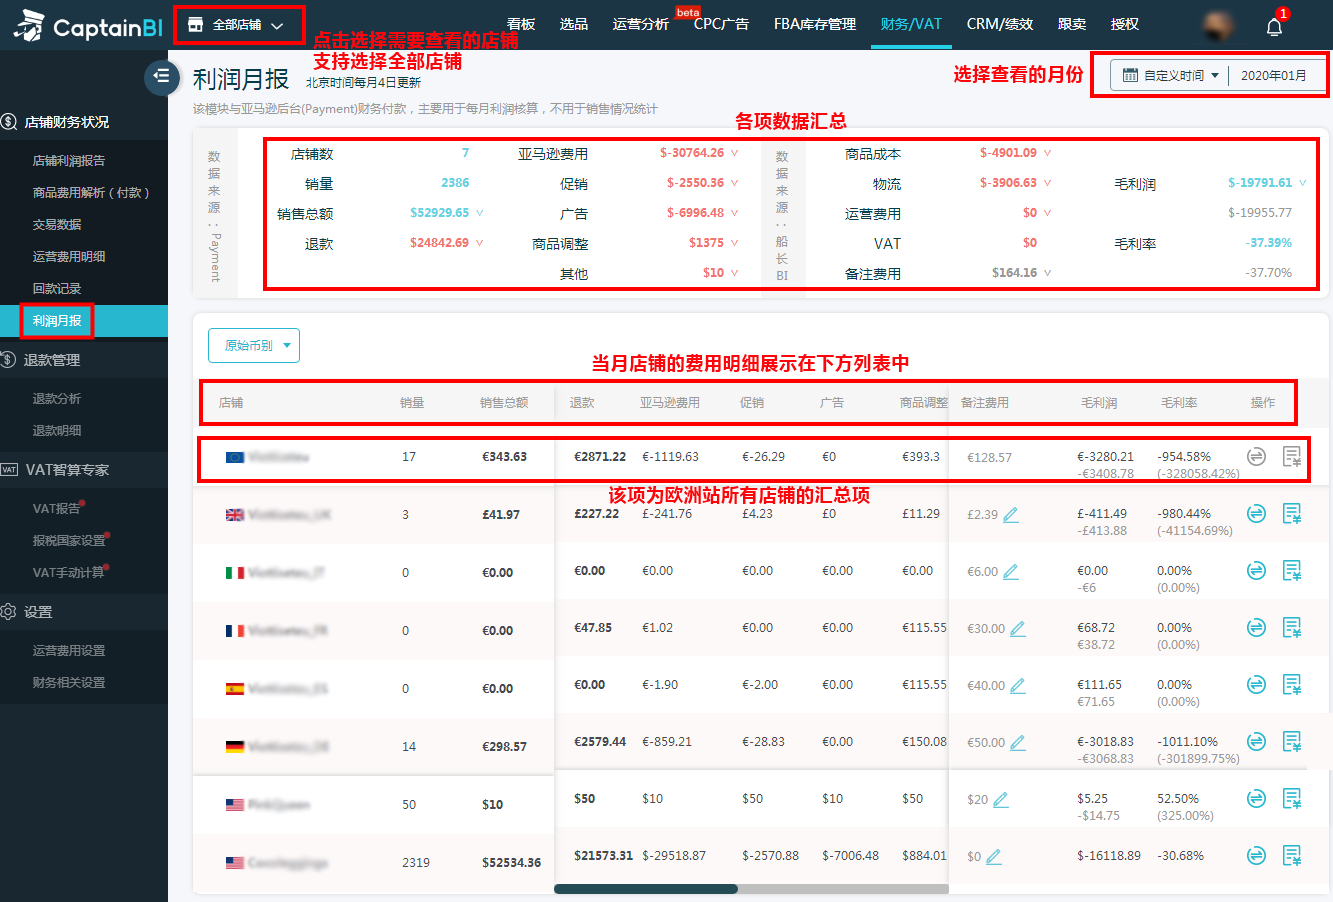Edit the £2.39 remark fee
This screenshot has height=902, width=1333.
(x=1011, y=515)
